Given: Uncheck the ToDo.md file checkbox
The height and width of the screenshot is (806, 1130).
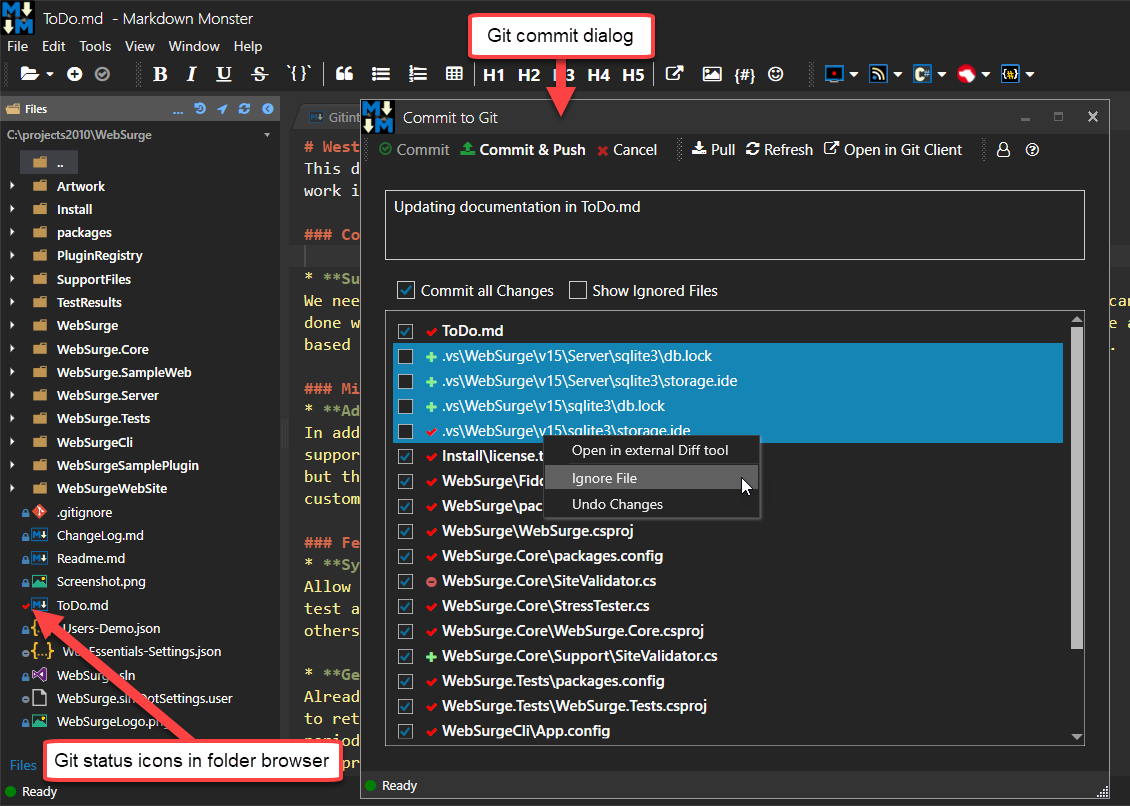Looking at the screenshot, I should [406, 332].
